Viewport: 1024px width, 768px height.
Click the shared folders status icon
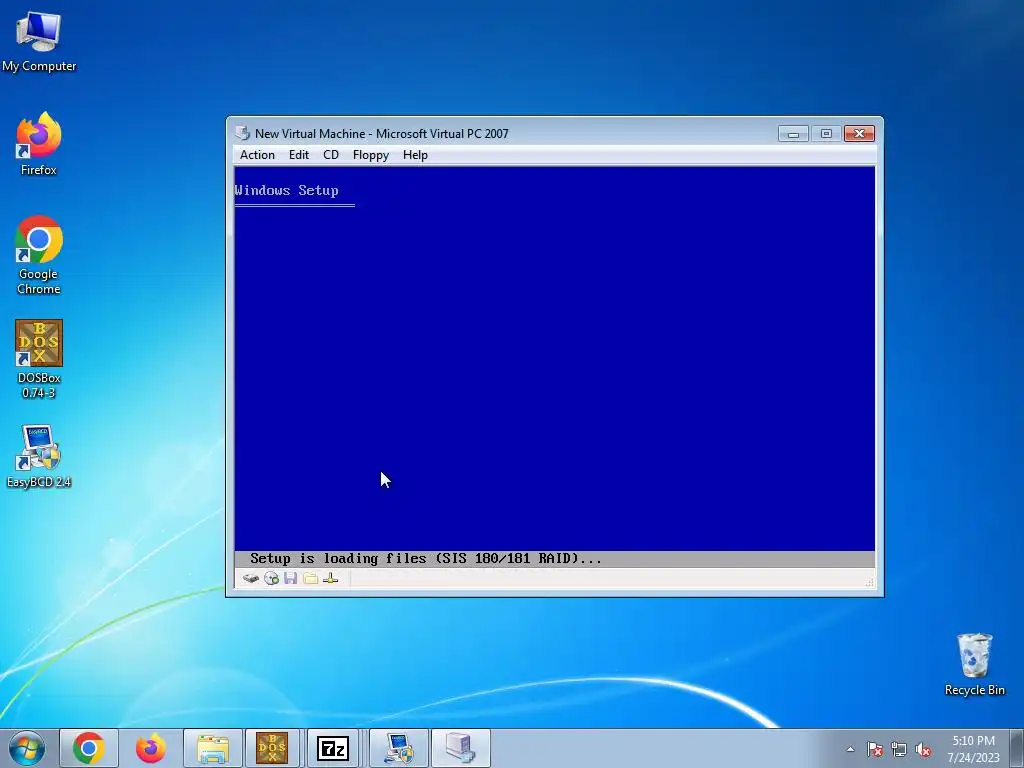pos(310,579)
